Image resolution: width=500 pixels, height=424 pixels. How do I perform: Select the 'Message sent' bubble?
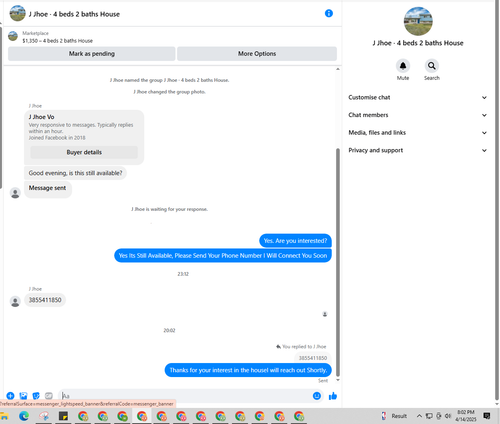48,189
